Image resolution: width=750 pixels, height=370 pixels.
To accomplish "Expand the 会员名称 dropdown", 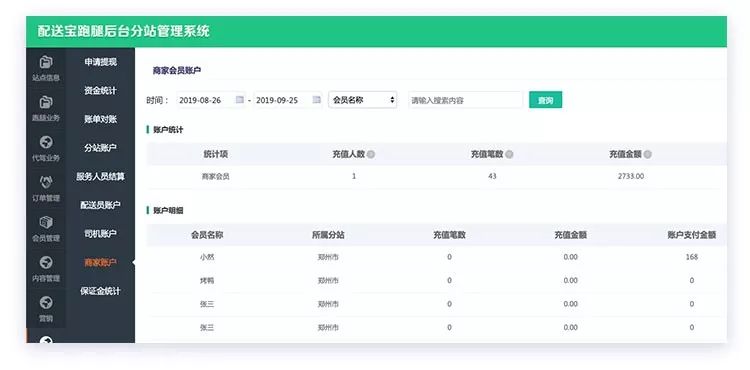I will click(x=363, y=100).
